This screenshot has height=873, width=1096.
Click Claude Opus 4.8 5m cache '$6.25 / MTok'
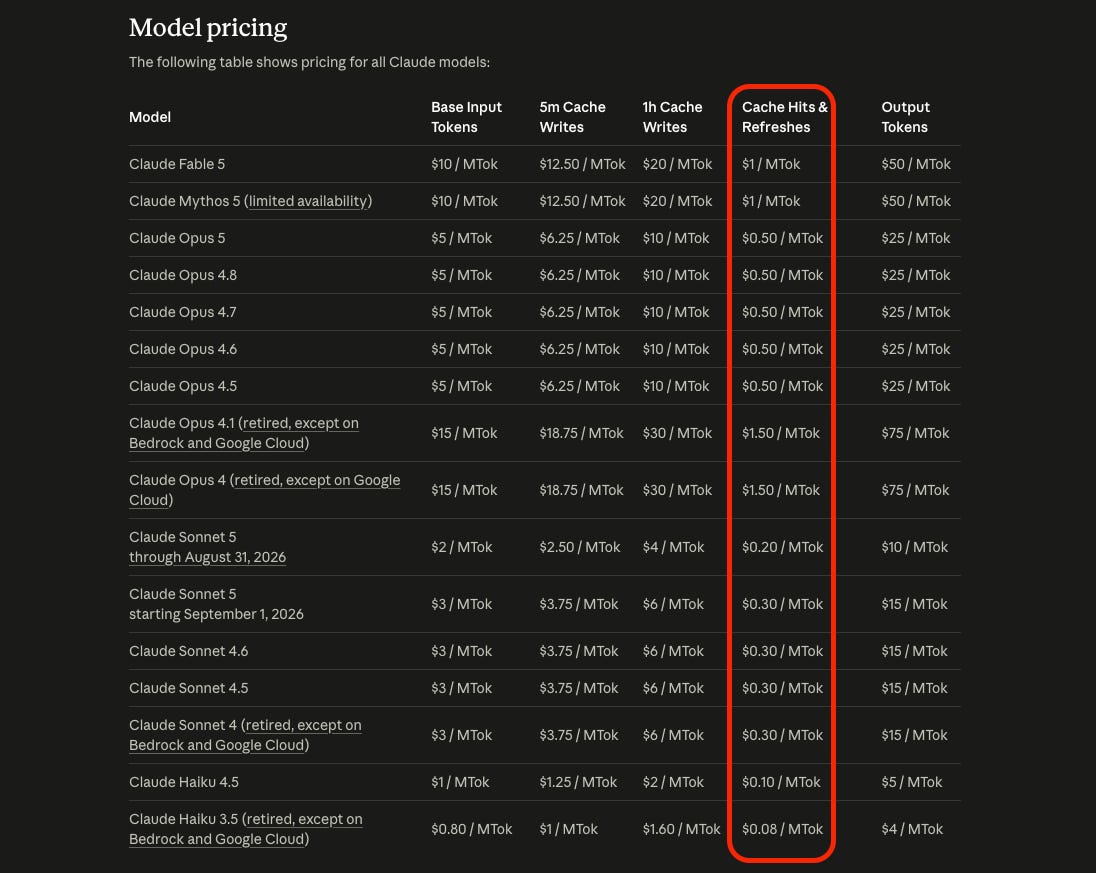(x=579, y=275)
